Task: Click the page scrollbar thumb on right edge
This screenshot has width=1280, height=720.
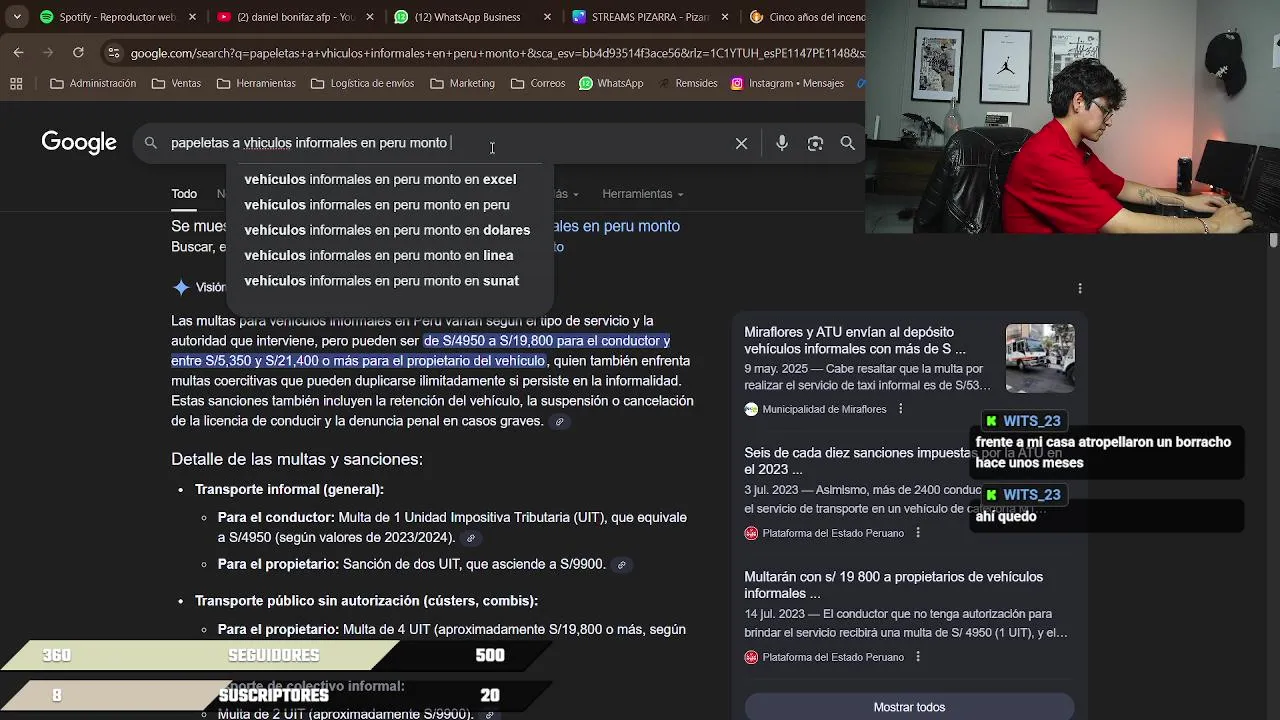Action: click(x=1273, y=241)
